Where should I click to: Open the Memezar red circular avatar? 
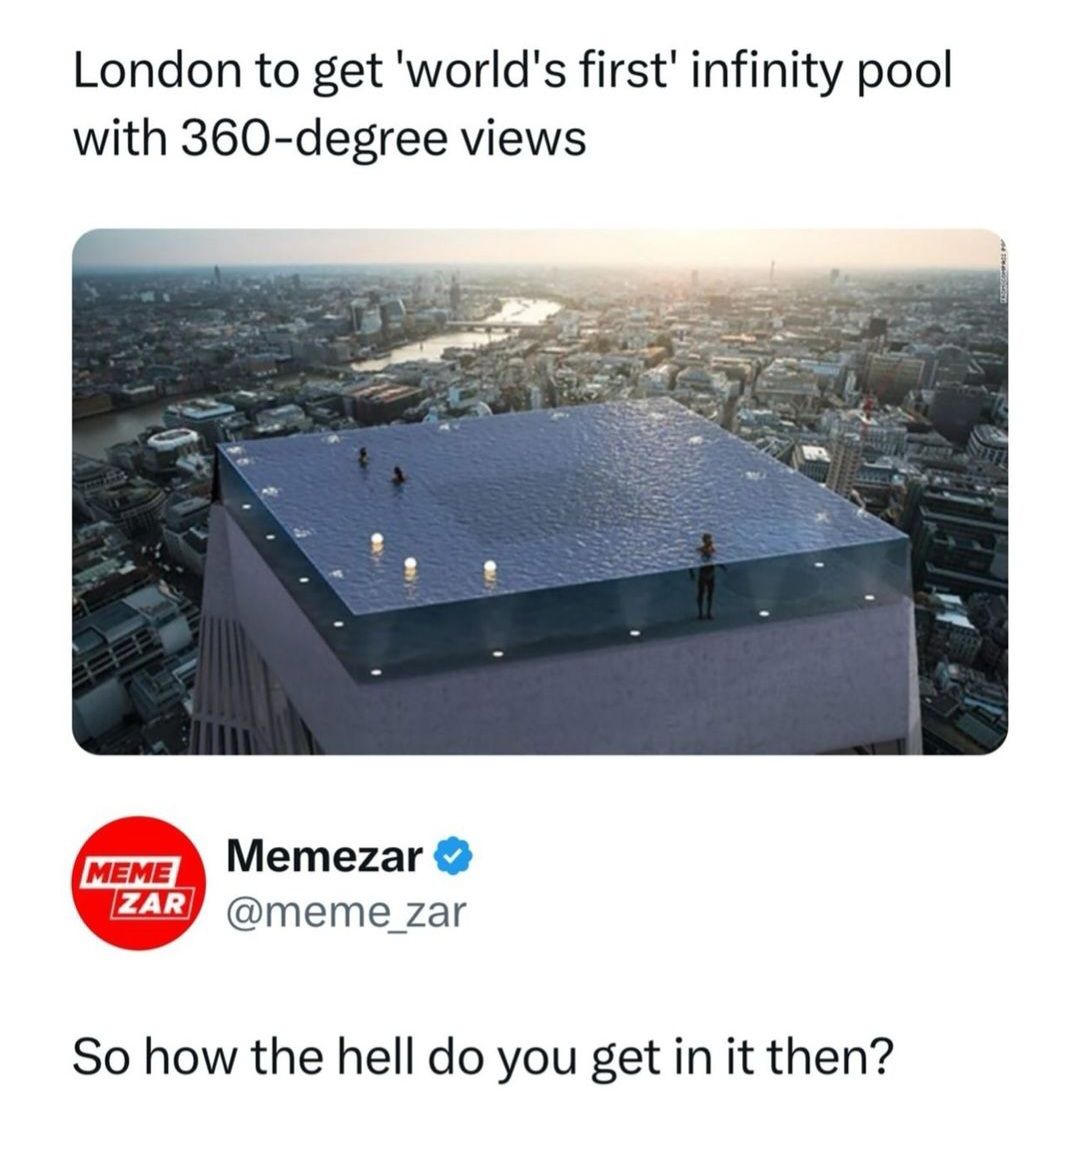(x=137, y=882)
